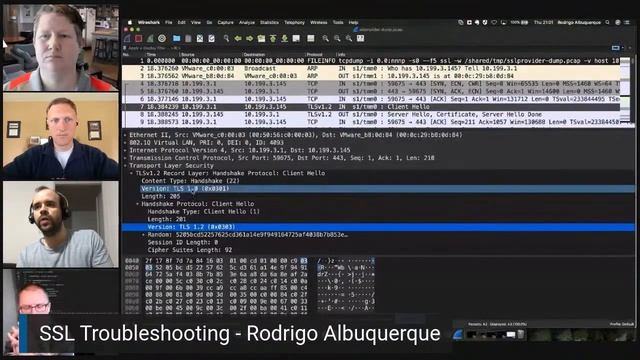This screenshot has height=360, width=640.
Task: Find a packet with magnifier icon
Action: 226,38
